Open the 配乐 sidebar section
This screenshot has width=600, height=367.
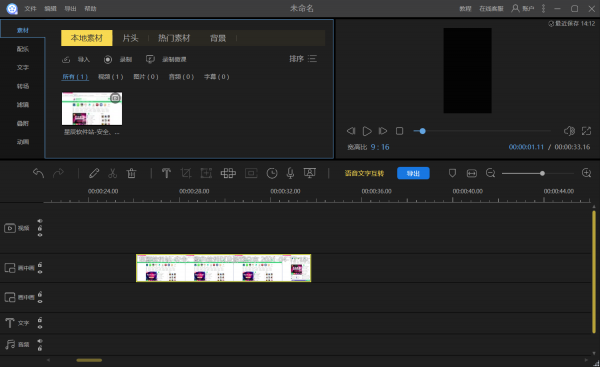(x=23, y=49)
